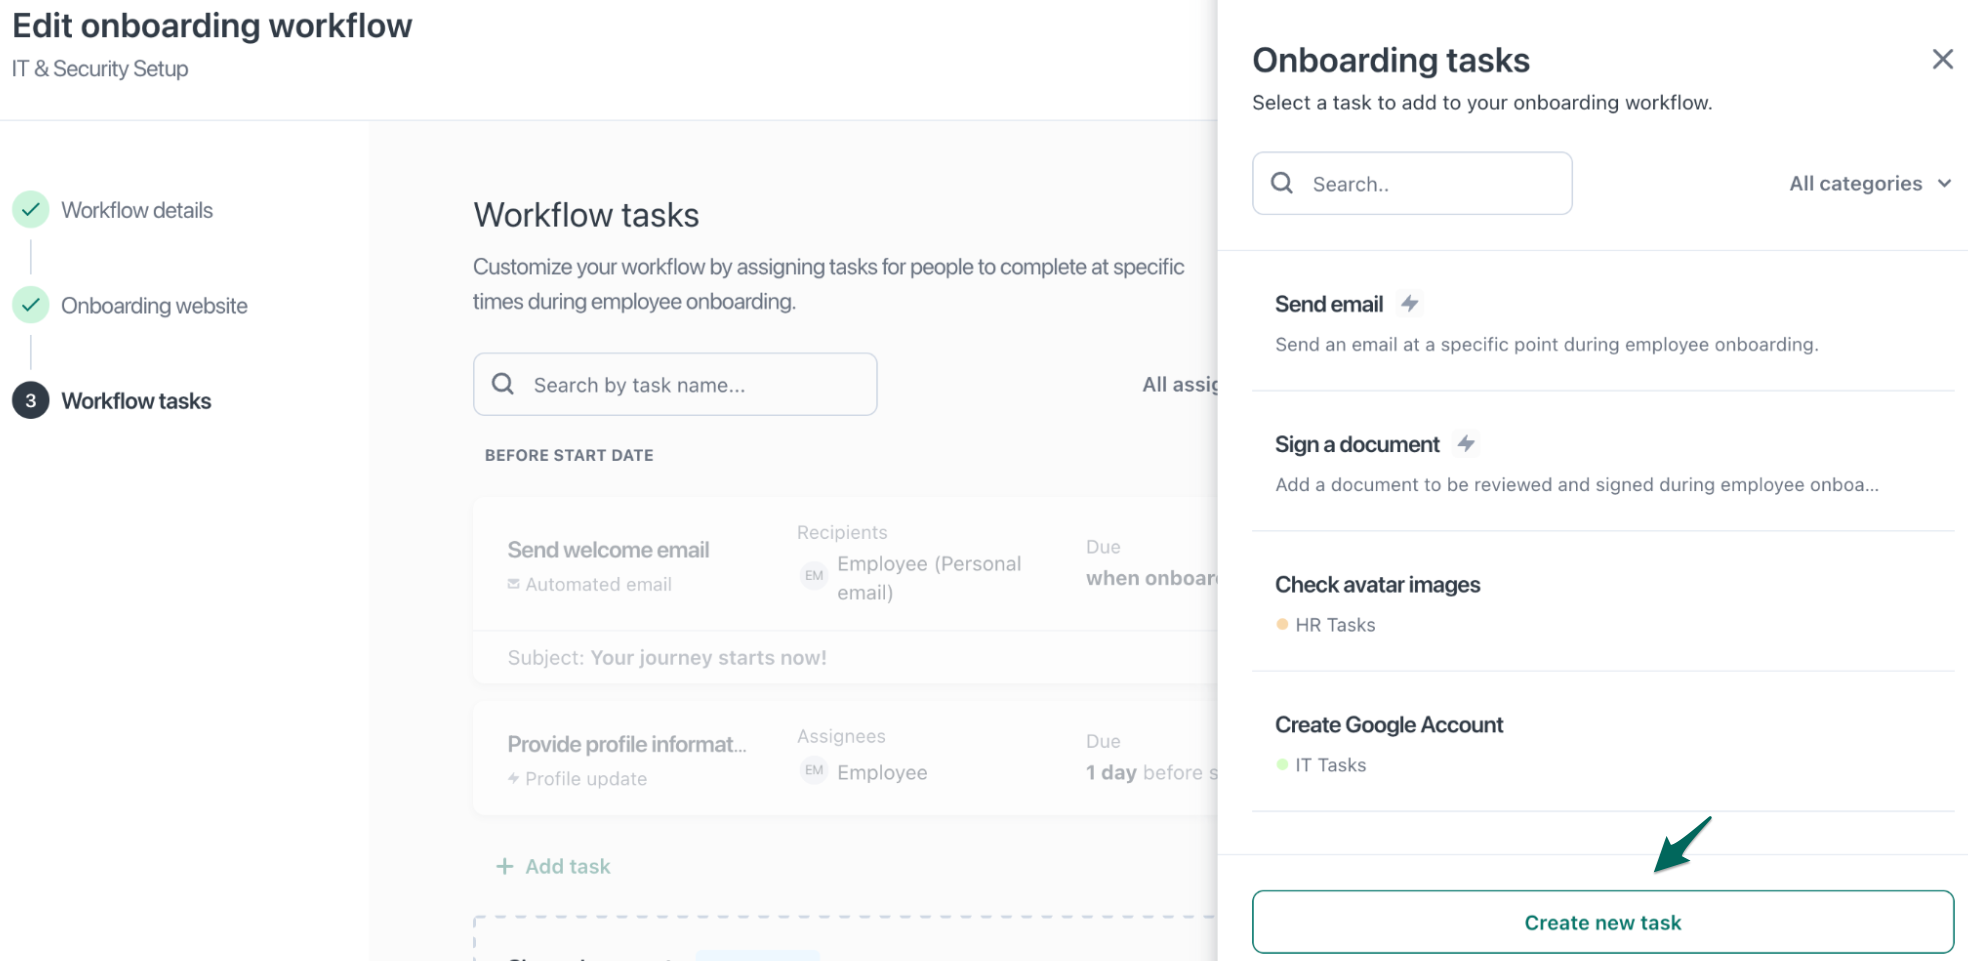The image size is (1968, 961).
Task: Expand the All assignees filter
Action: 1182,384
